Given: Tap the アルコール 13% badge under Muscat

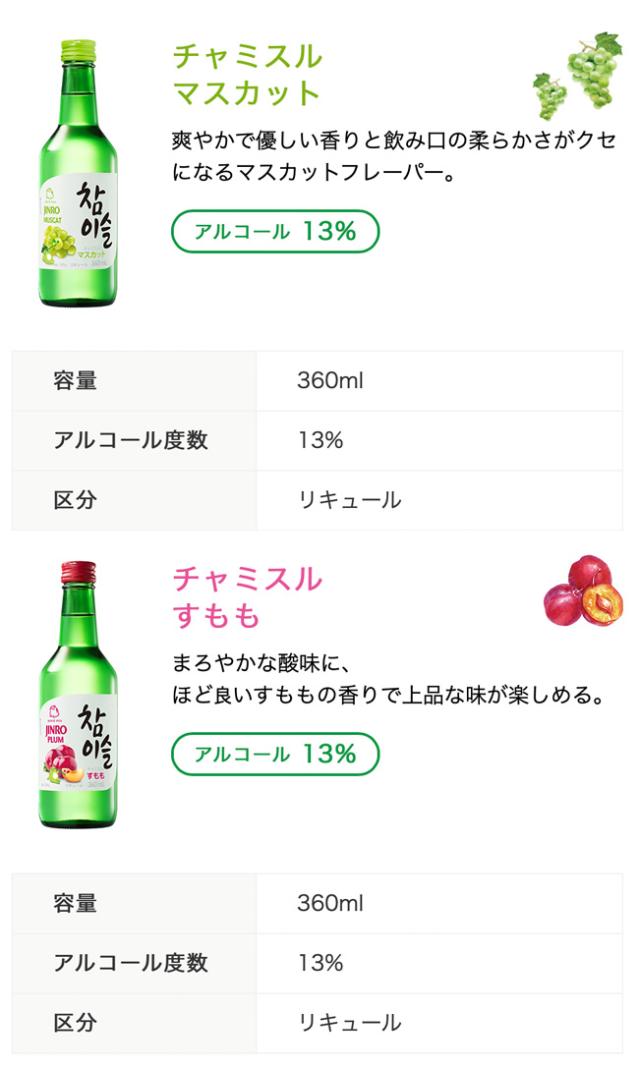Looking at the screenshot, I should point(275,231).
